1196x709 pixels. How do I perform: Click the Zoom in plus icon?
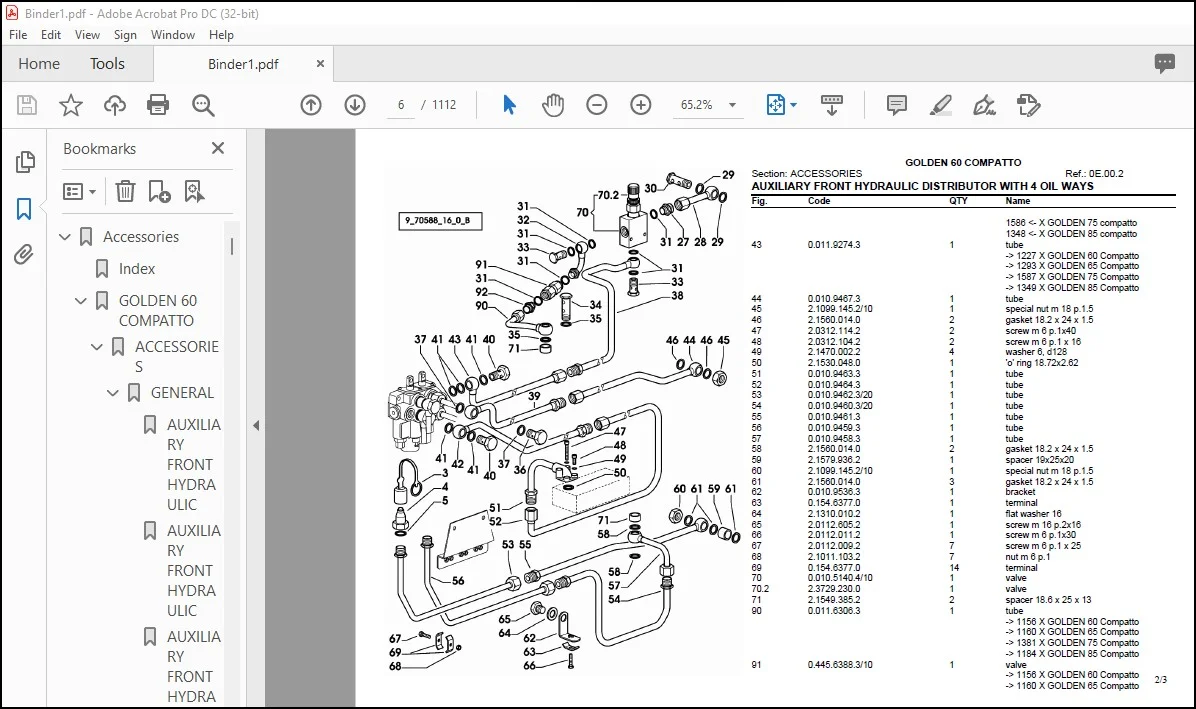coord(641,104)
